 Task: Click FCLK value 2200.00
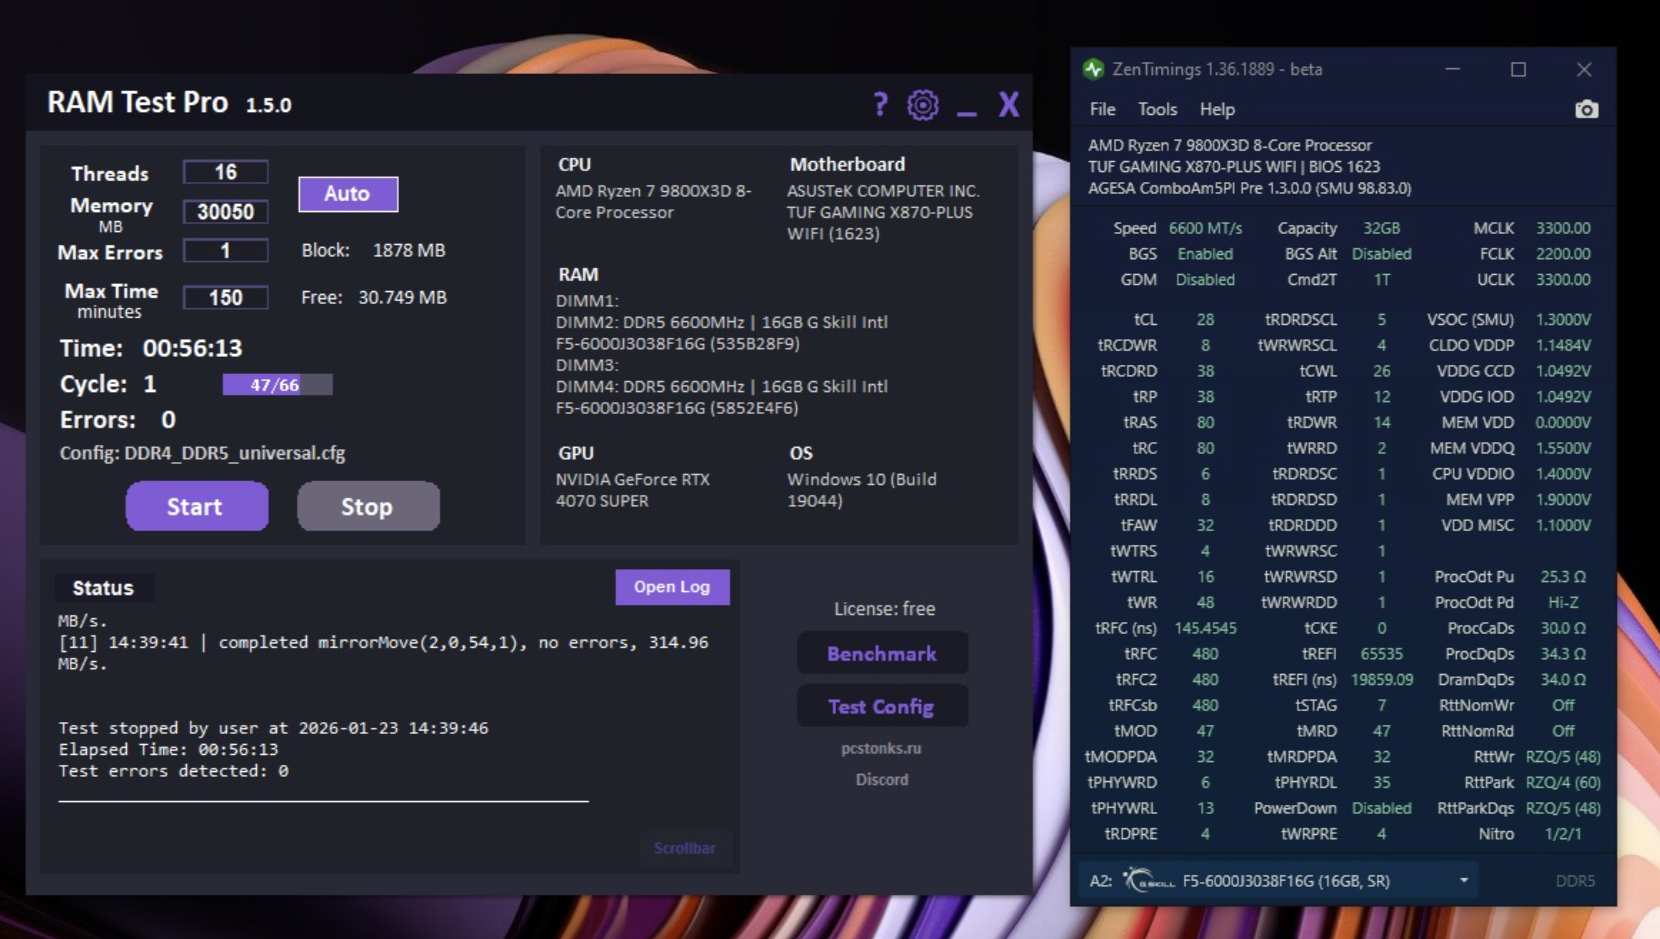pos(1563,254)
